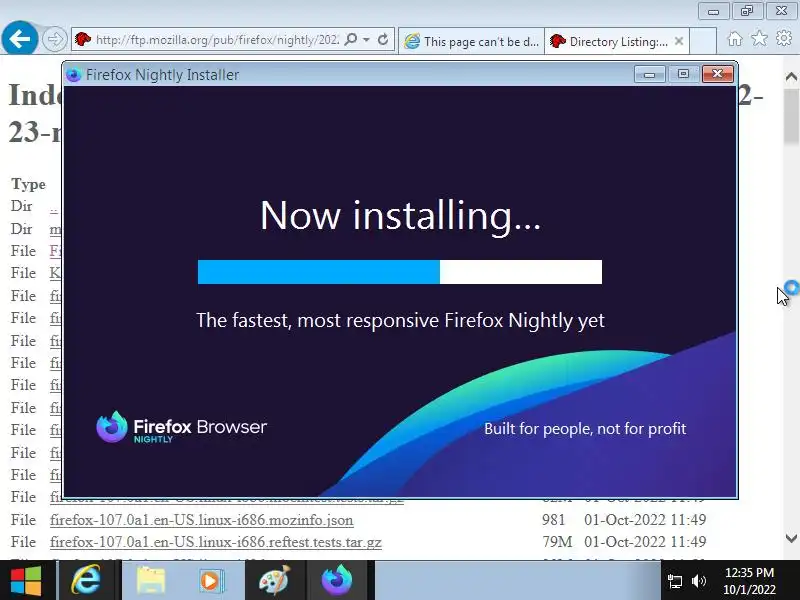
Task: Click the volume speaker tray icon
Action: coord(699,581)
